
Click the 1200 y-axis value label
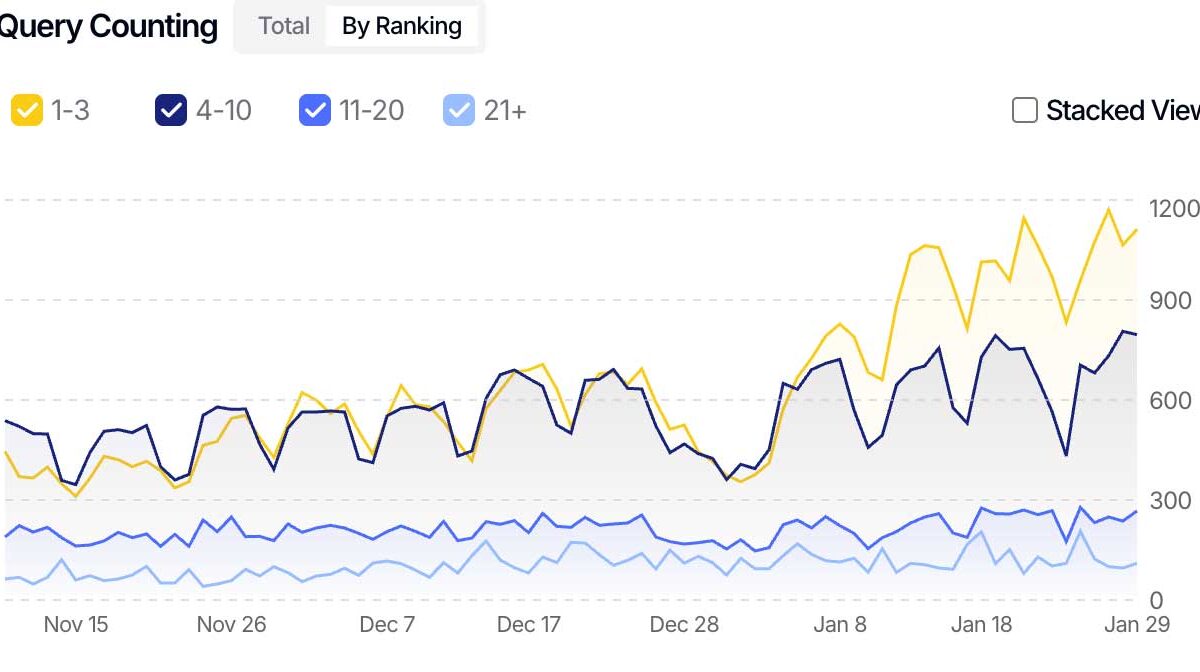coord(1173,209)
